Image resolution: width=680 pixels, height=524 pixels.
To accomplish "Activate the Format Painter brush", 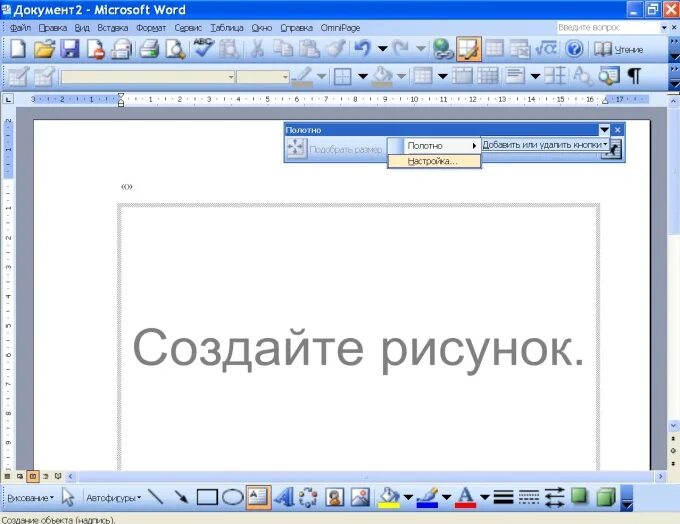I will point(335,49).
